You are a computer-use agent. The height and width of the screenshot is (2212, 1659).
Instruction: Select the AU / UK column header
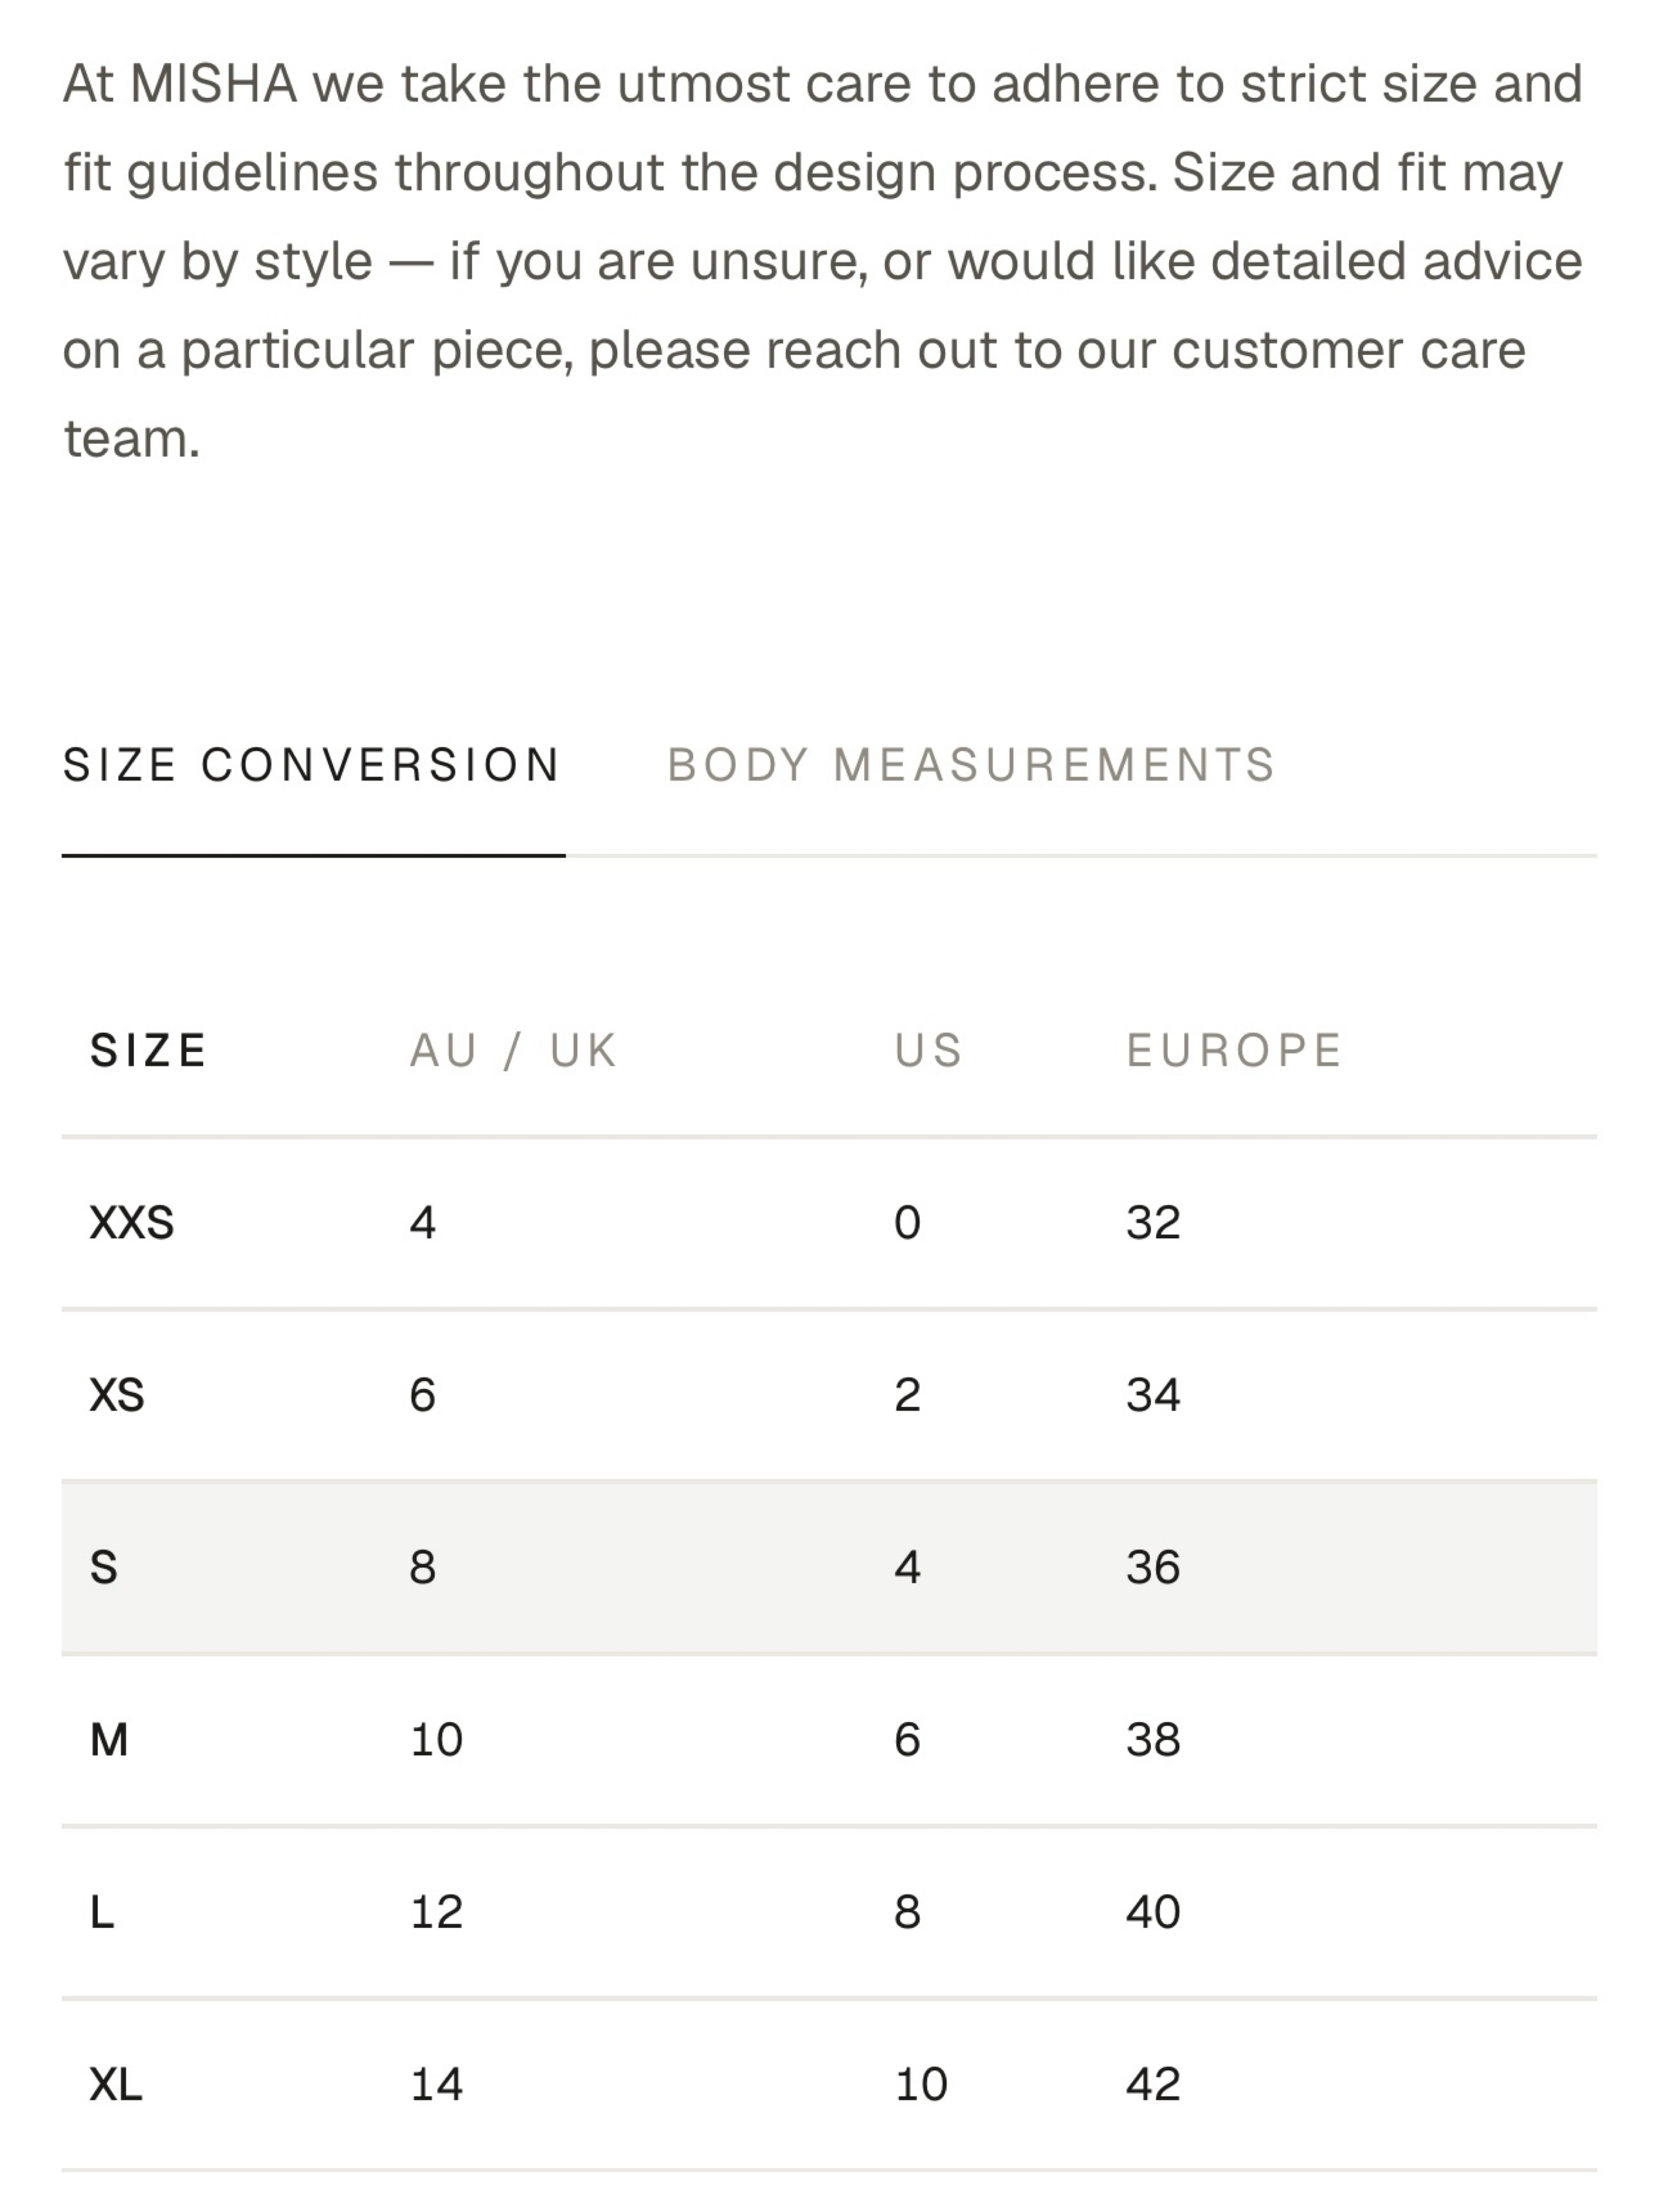(x=514, y=1050)
